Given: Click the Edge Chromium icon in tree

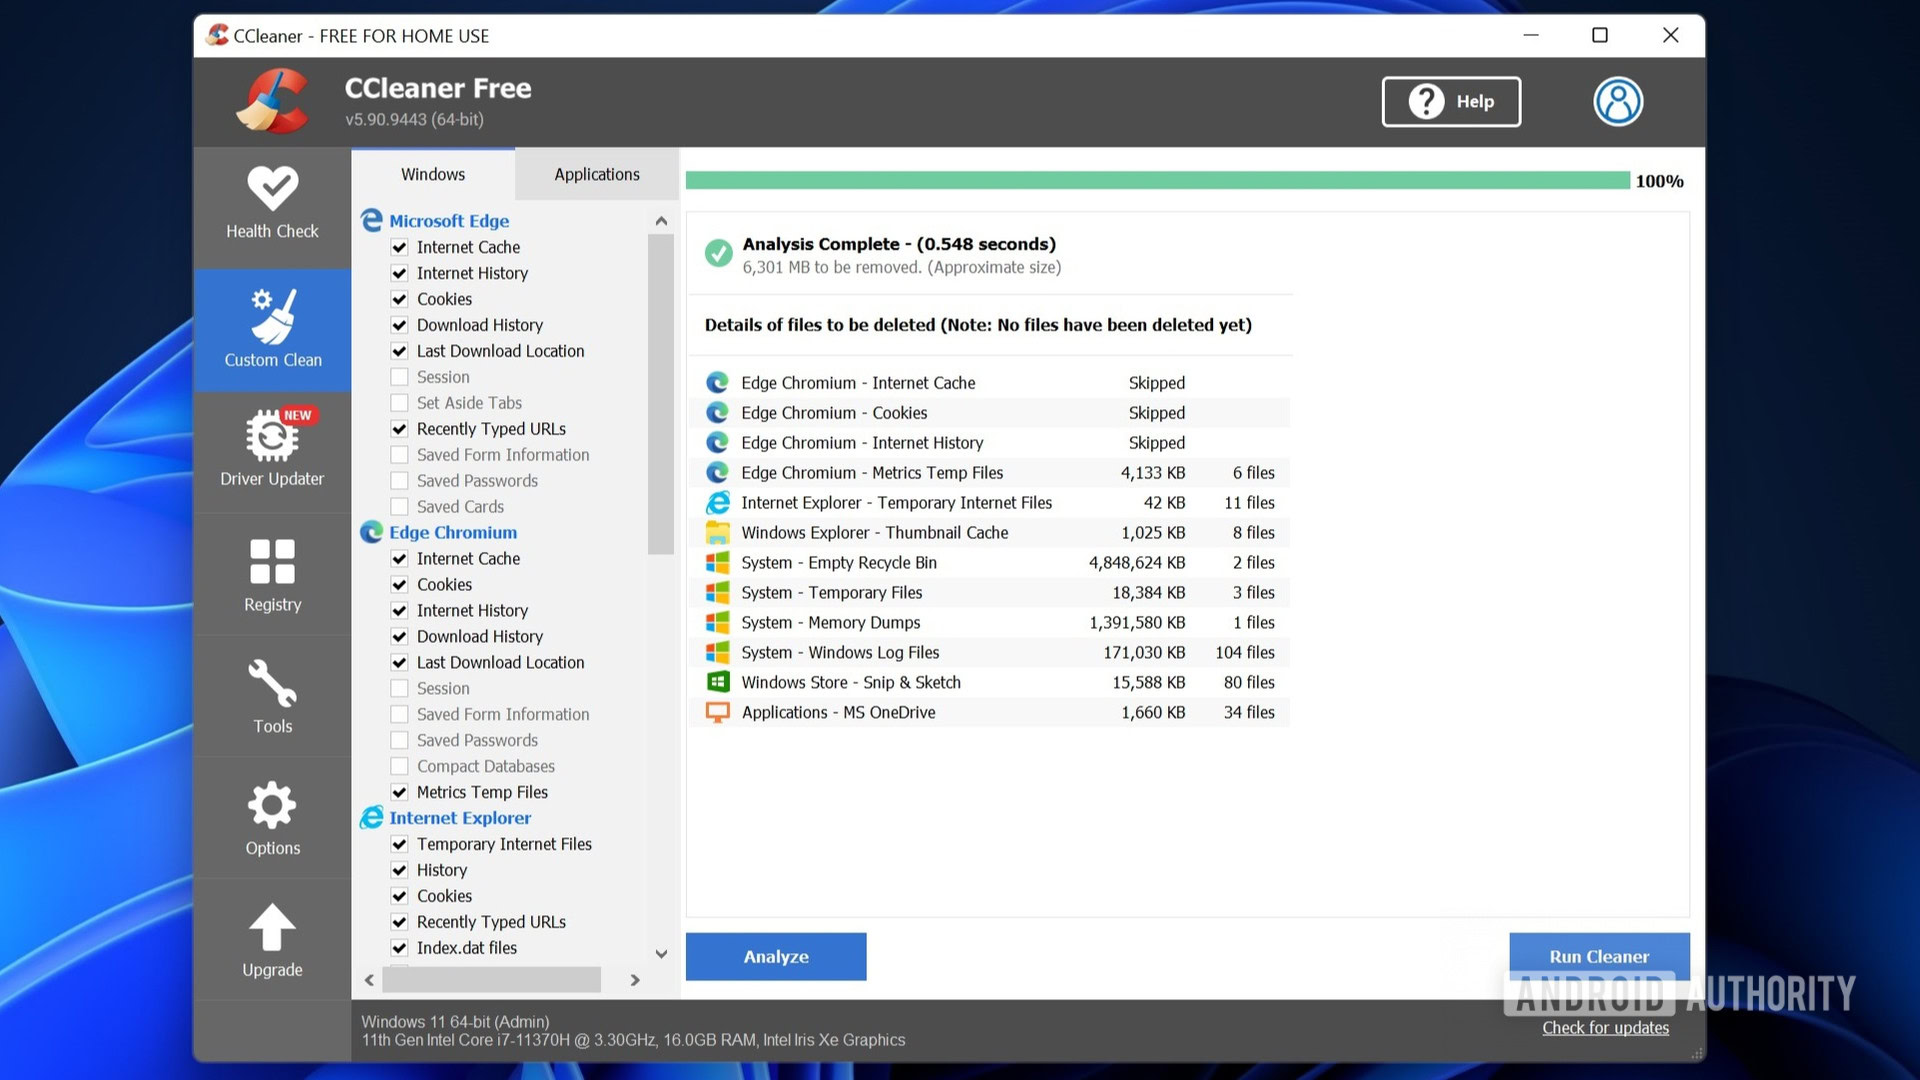Looking at the screenshot, I should [372, 532].
